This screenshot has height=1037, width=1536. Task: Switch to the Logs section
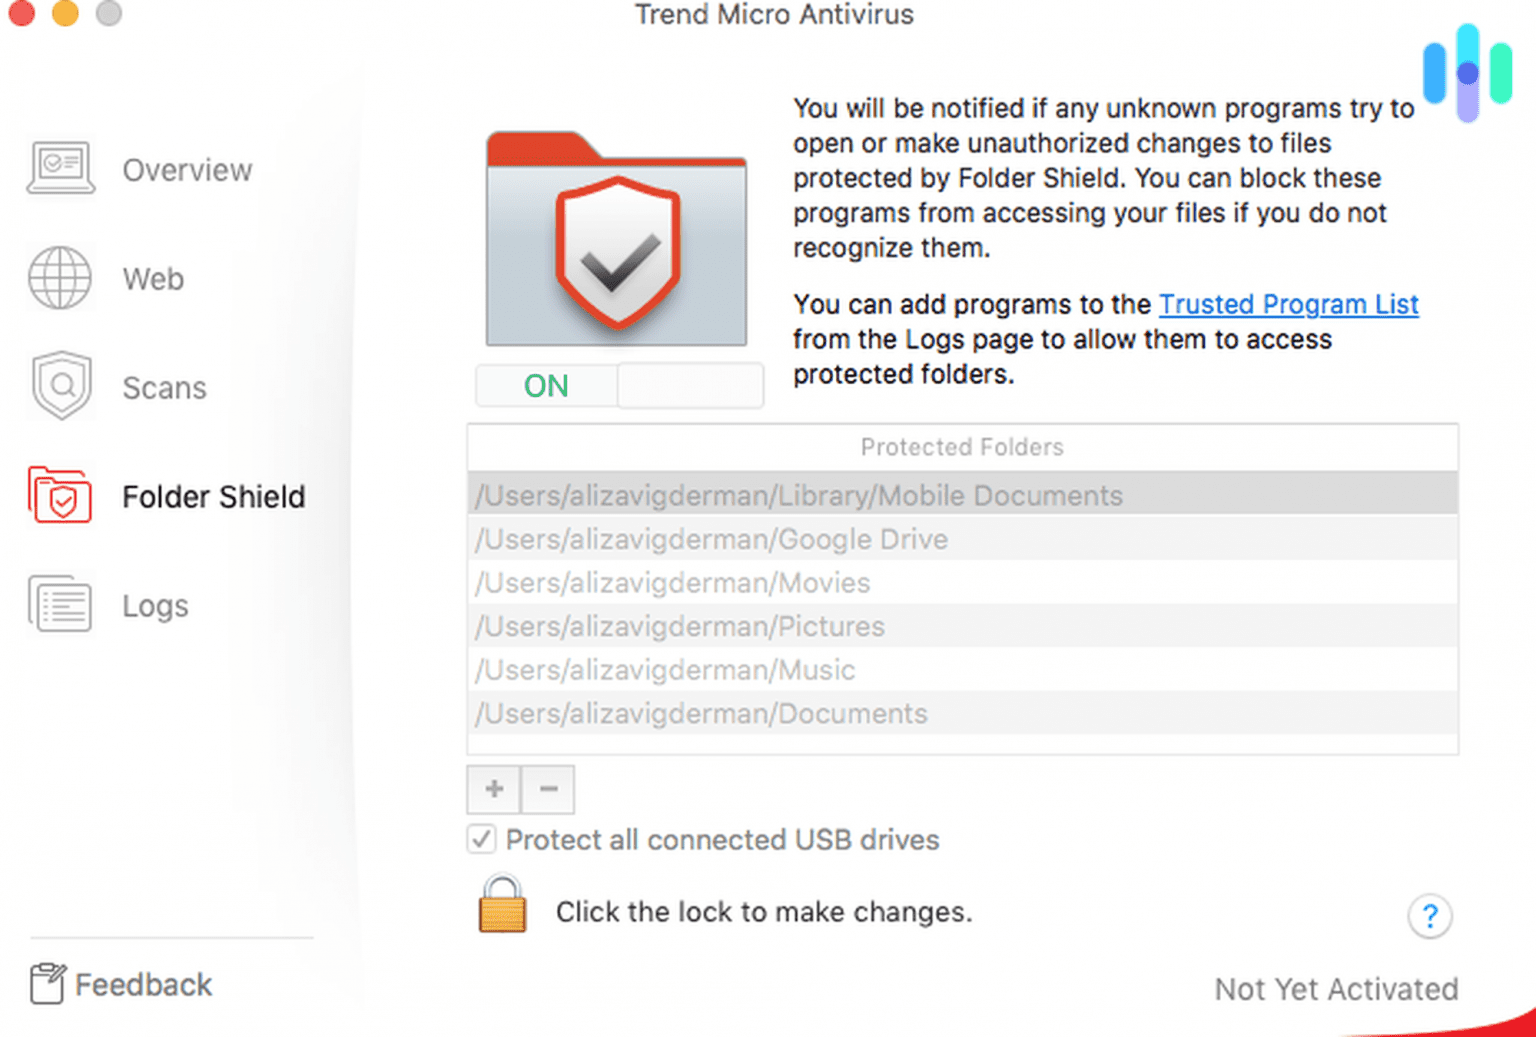click(155, 604)
